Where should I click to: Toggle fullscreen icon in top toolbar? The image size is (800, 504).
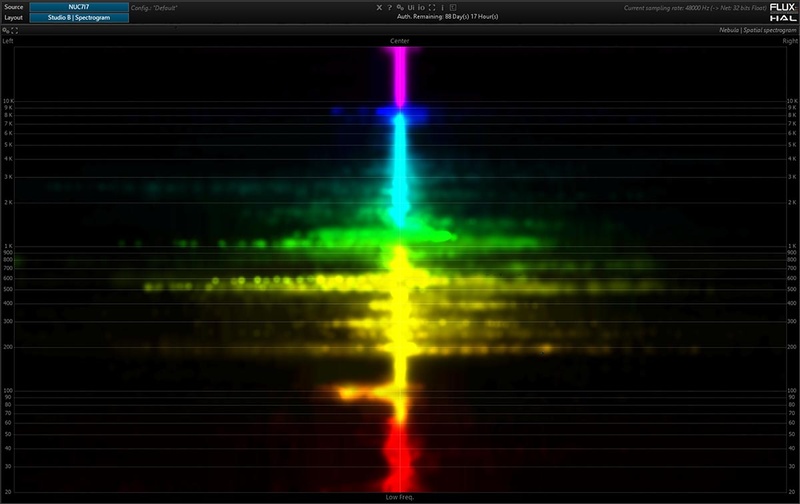pyautogui.click(x=432, y=8)
